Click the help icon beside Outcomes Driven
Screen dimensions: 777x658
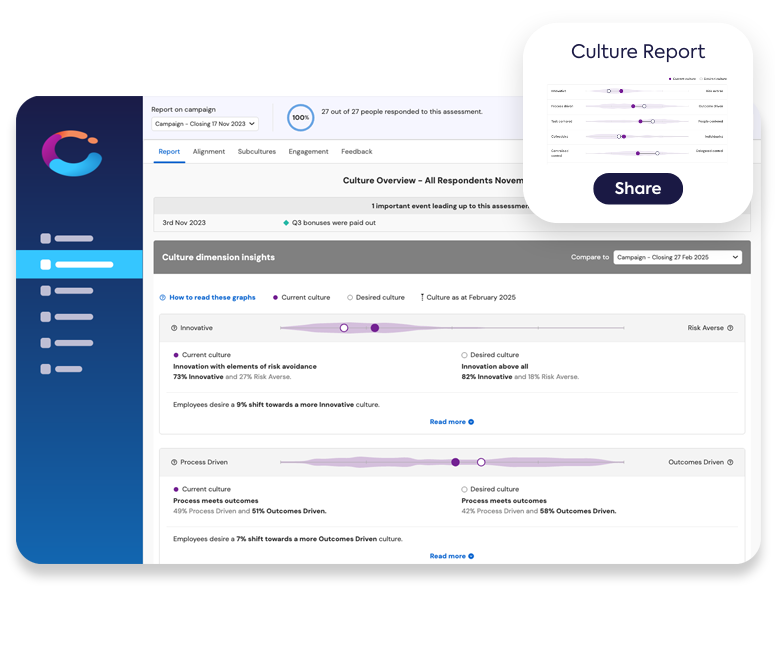730,462
